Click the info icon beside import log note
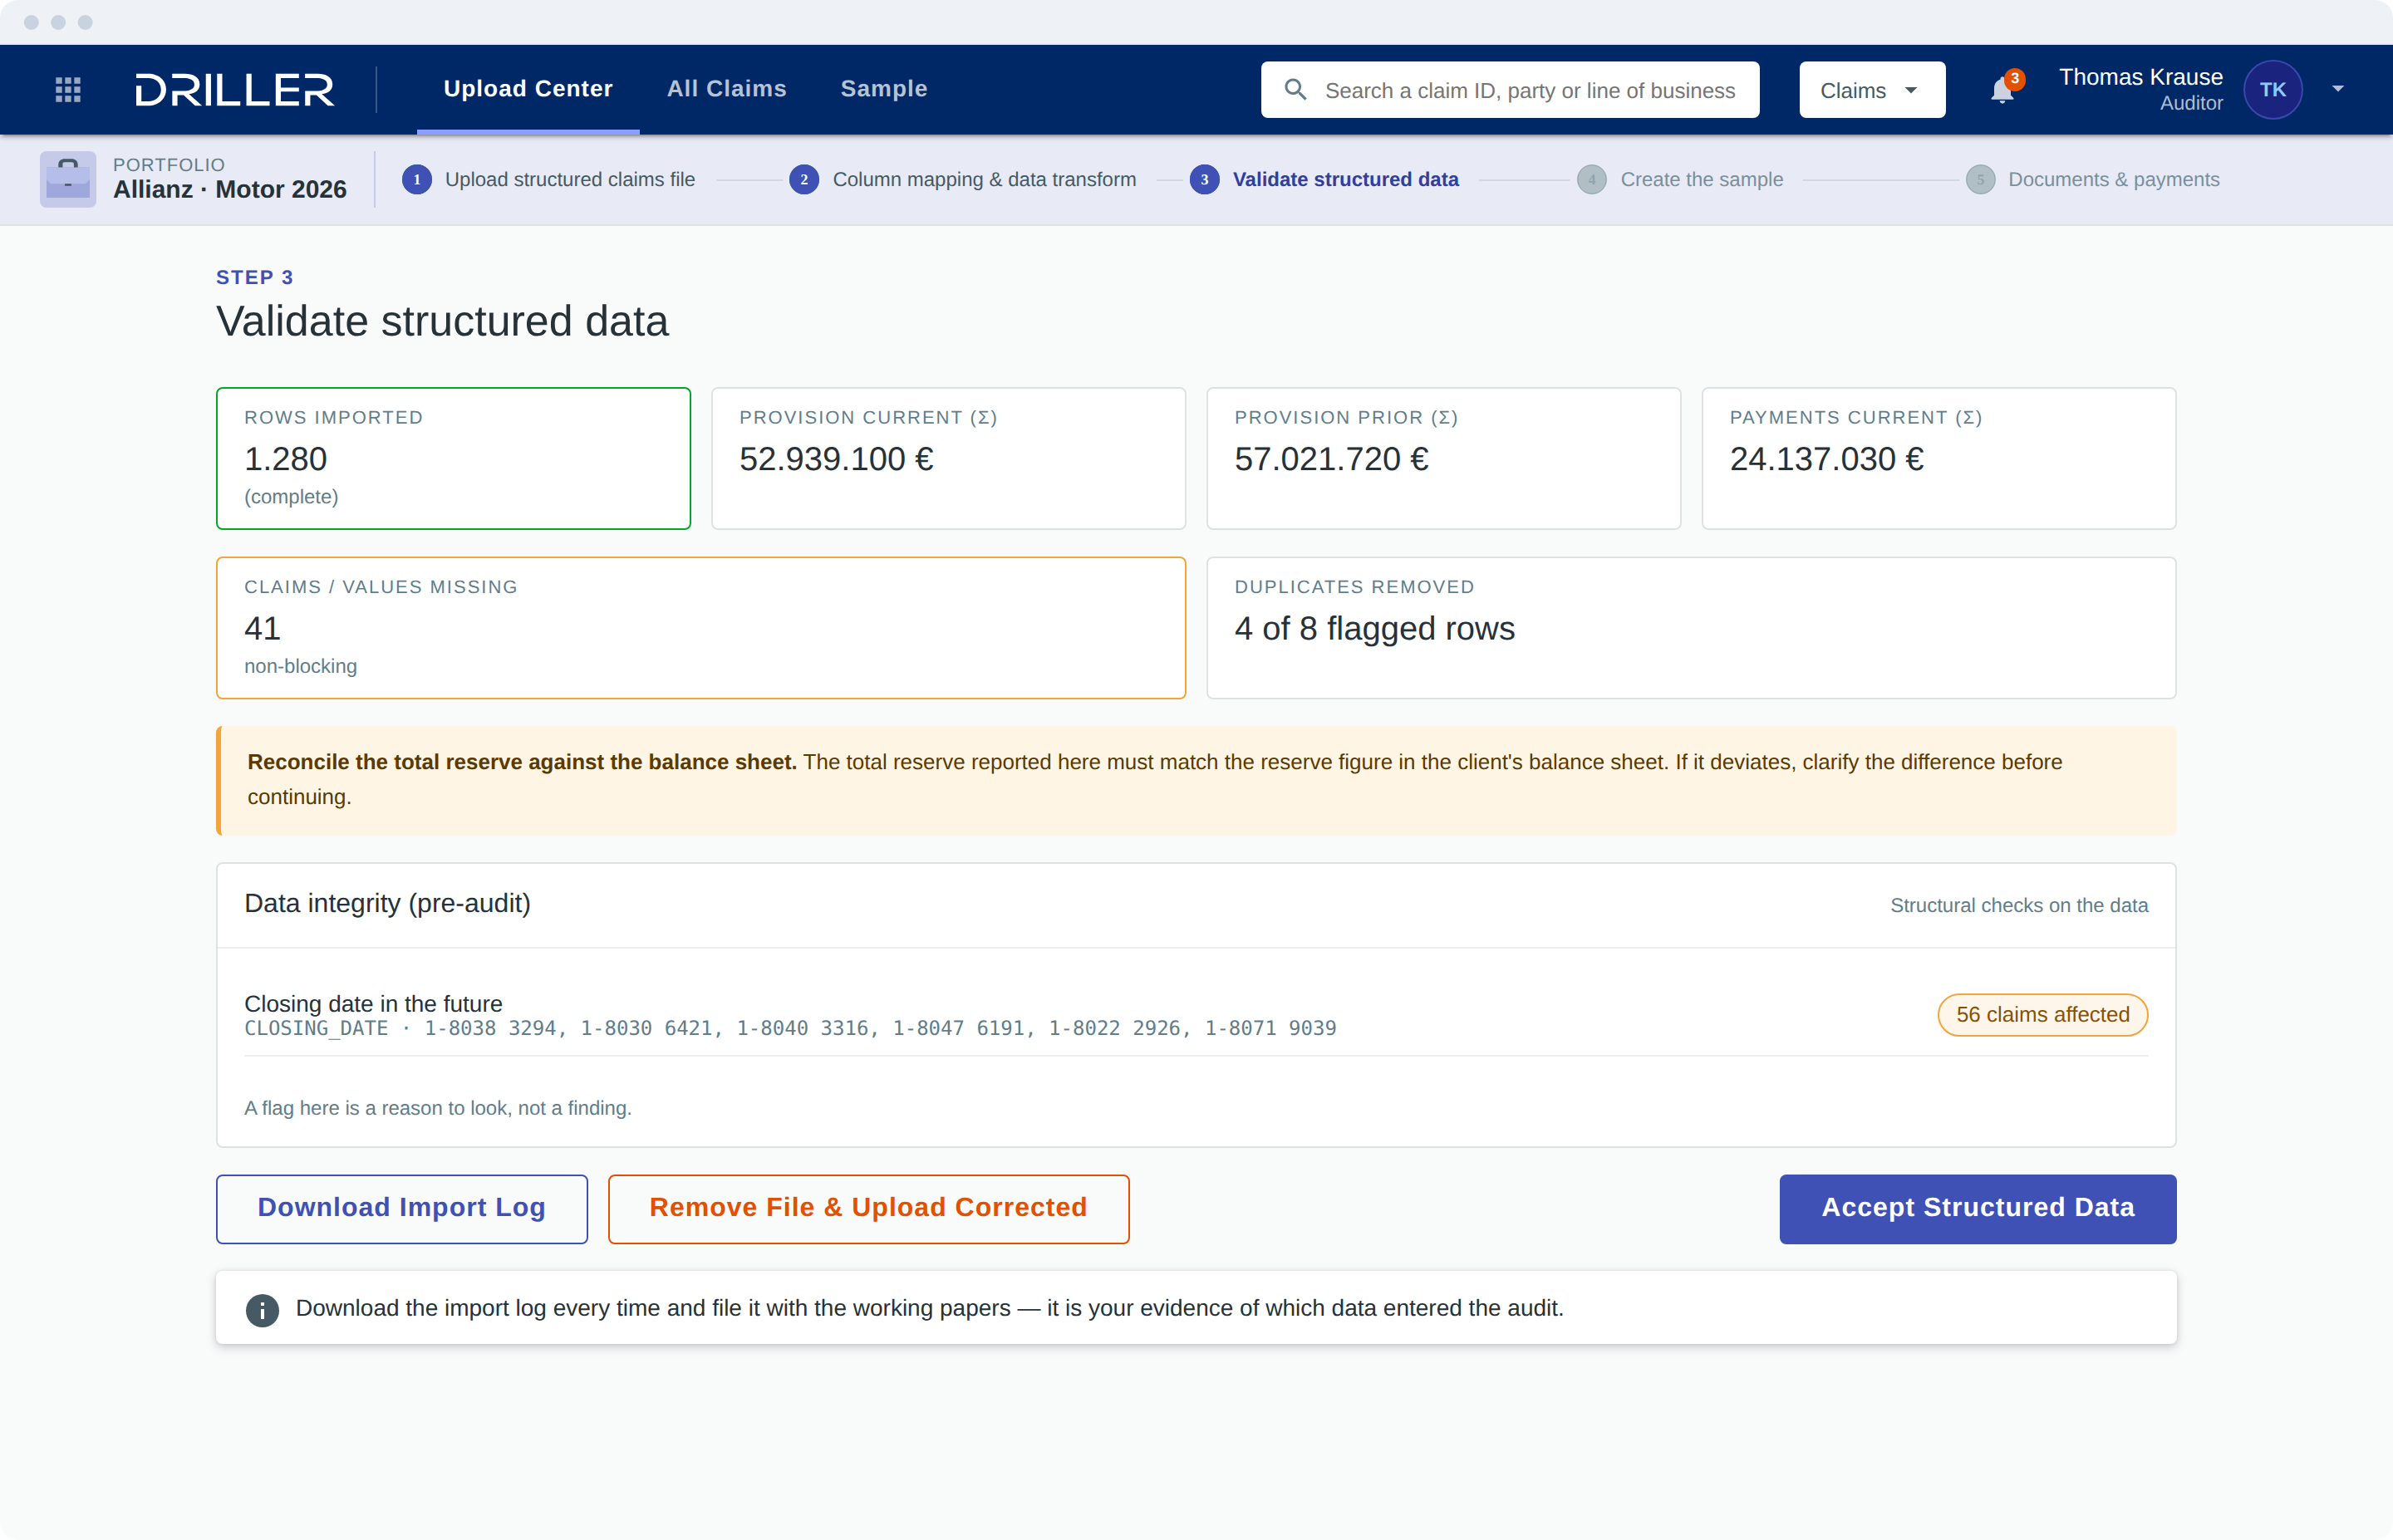Image resolution: width=2393 pixels, height=1540 pixels. pos(262,1310)
